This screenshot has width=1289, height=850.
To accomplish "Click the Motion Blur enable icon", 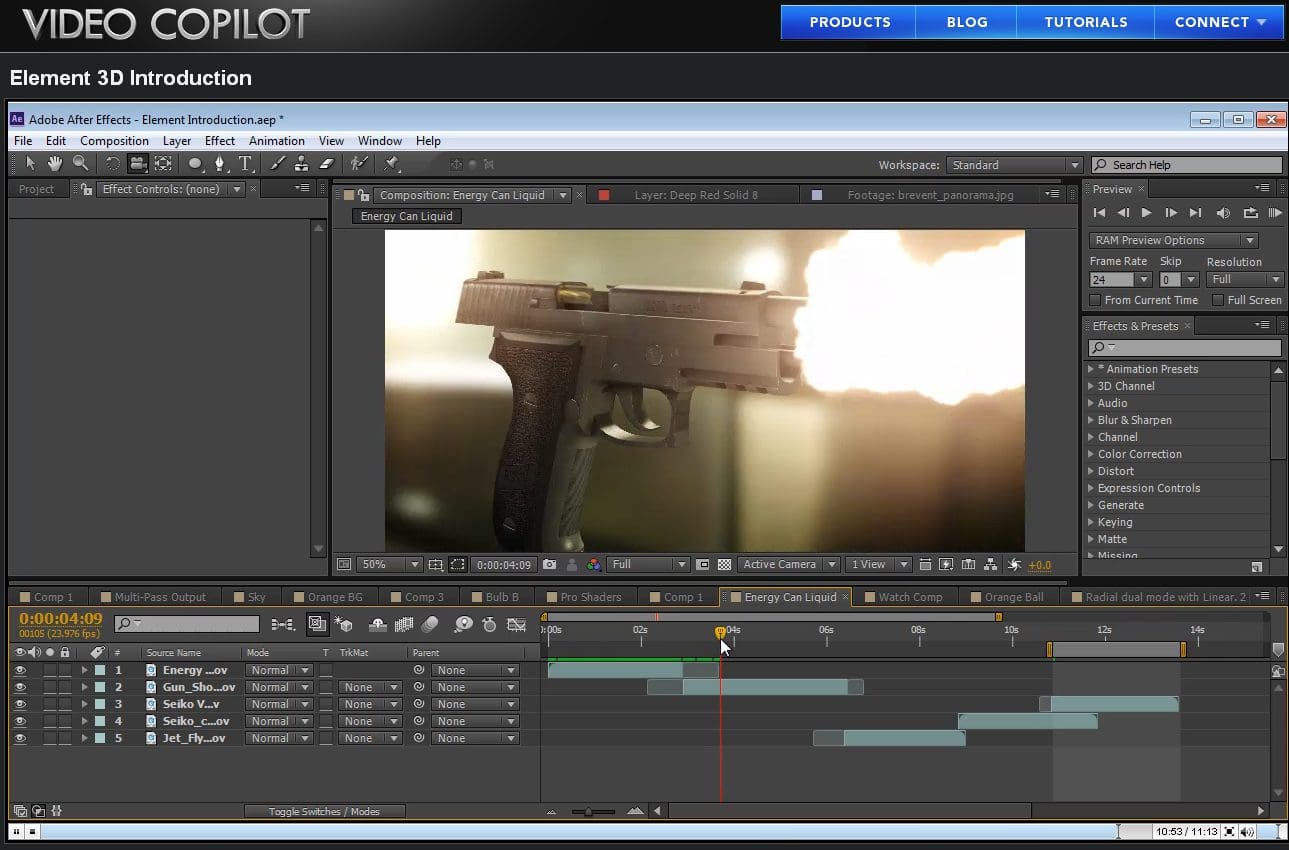I will click(430, 624).
